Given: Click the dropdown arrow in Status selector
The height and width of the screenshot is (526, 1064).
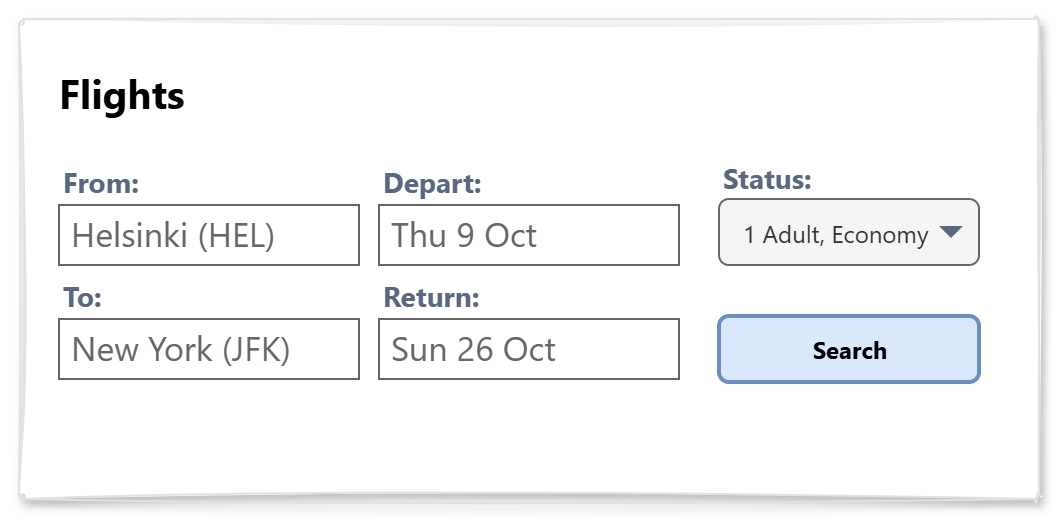Looking at the screenshot, I should [x=950, y=233].
